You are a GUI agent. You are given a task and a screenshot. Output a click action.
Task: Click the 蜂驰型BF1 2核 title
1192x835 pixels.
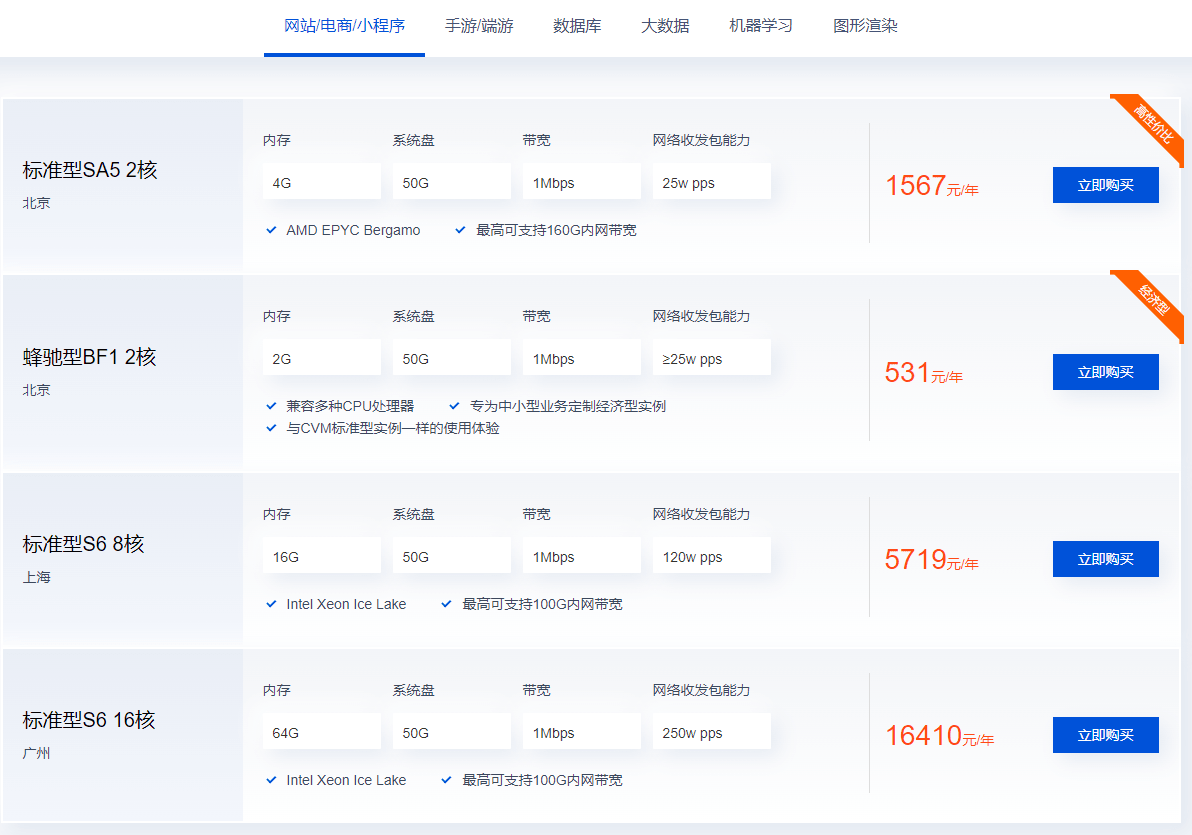coord(89,357)
